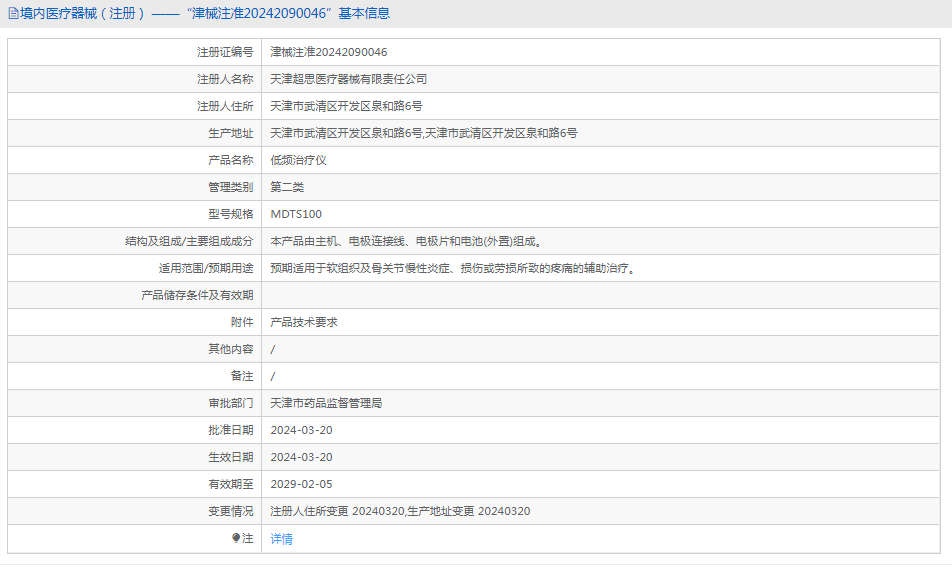Click the 审批部门 label

(x=231, y=403)
